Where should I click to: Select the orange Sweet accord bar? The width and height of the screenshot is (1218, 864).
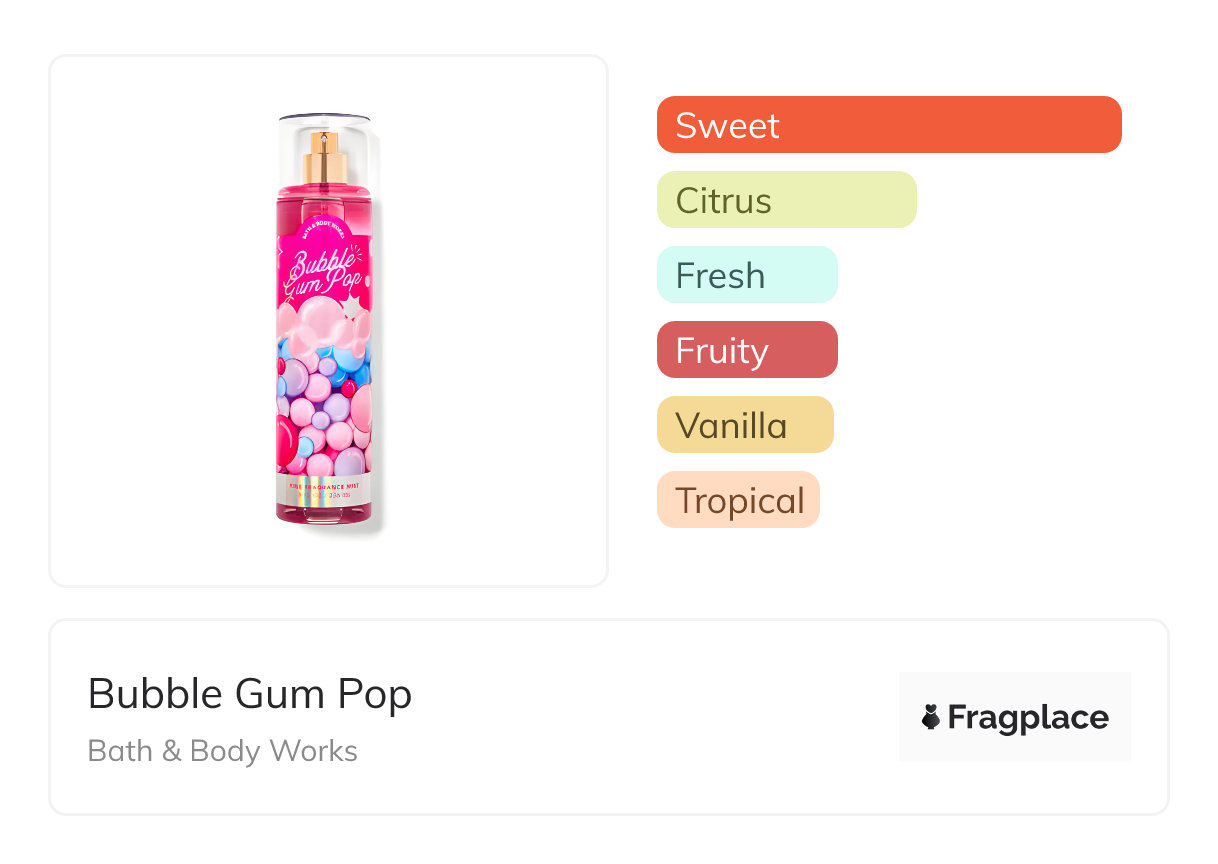coord(888,125)
